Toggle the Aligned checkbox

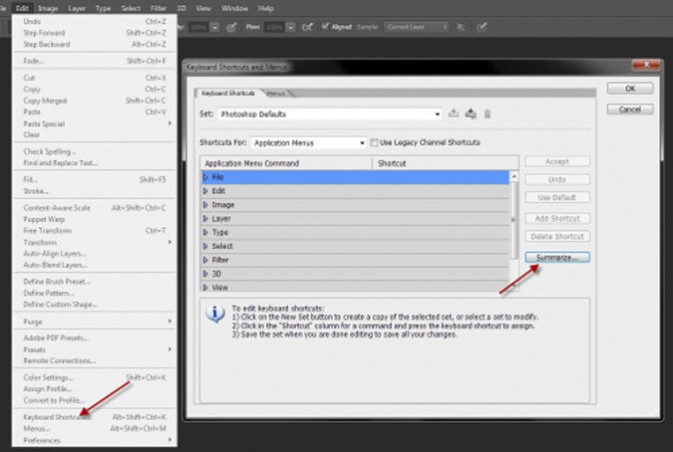[x=326, y=26]
